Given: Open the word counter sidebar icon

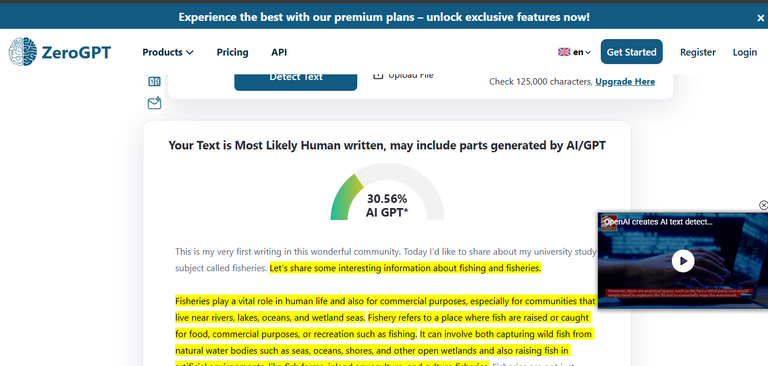Looking at the screenshot, I should (154, 82).
